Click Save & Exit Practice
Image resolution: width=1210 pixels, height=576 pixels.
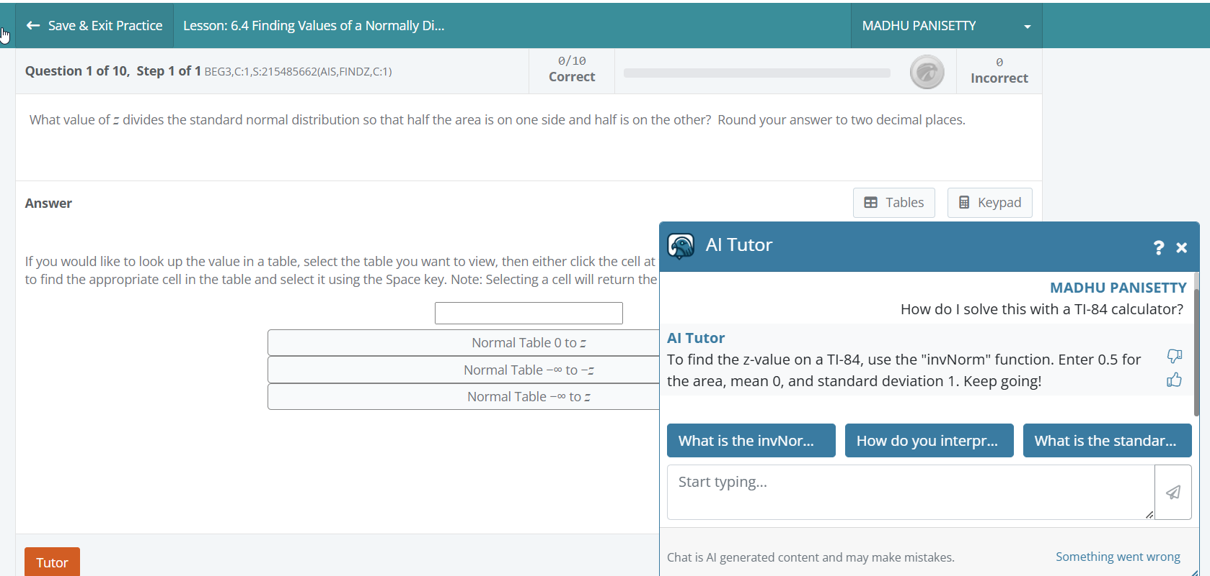pyautogui.click(x=94, y=26)
